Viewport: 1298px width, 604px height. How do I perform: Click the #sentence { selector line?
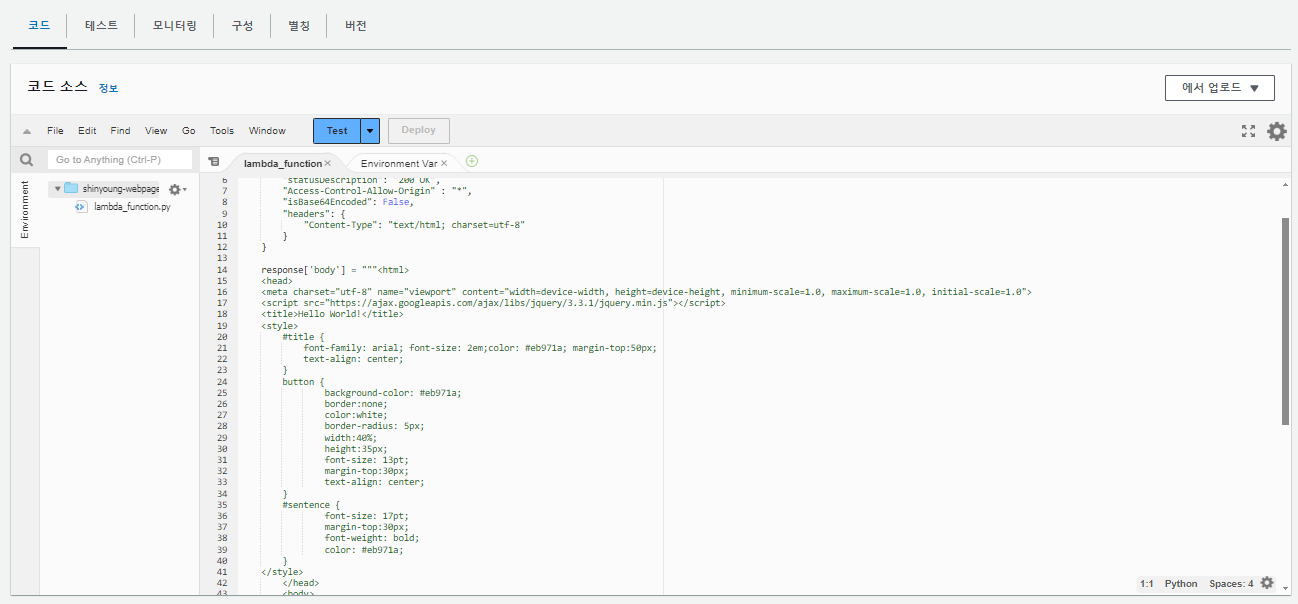tap(311, 505)
